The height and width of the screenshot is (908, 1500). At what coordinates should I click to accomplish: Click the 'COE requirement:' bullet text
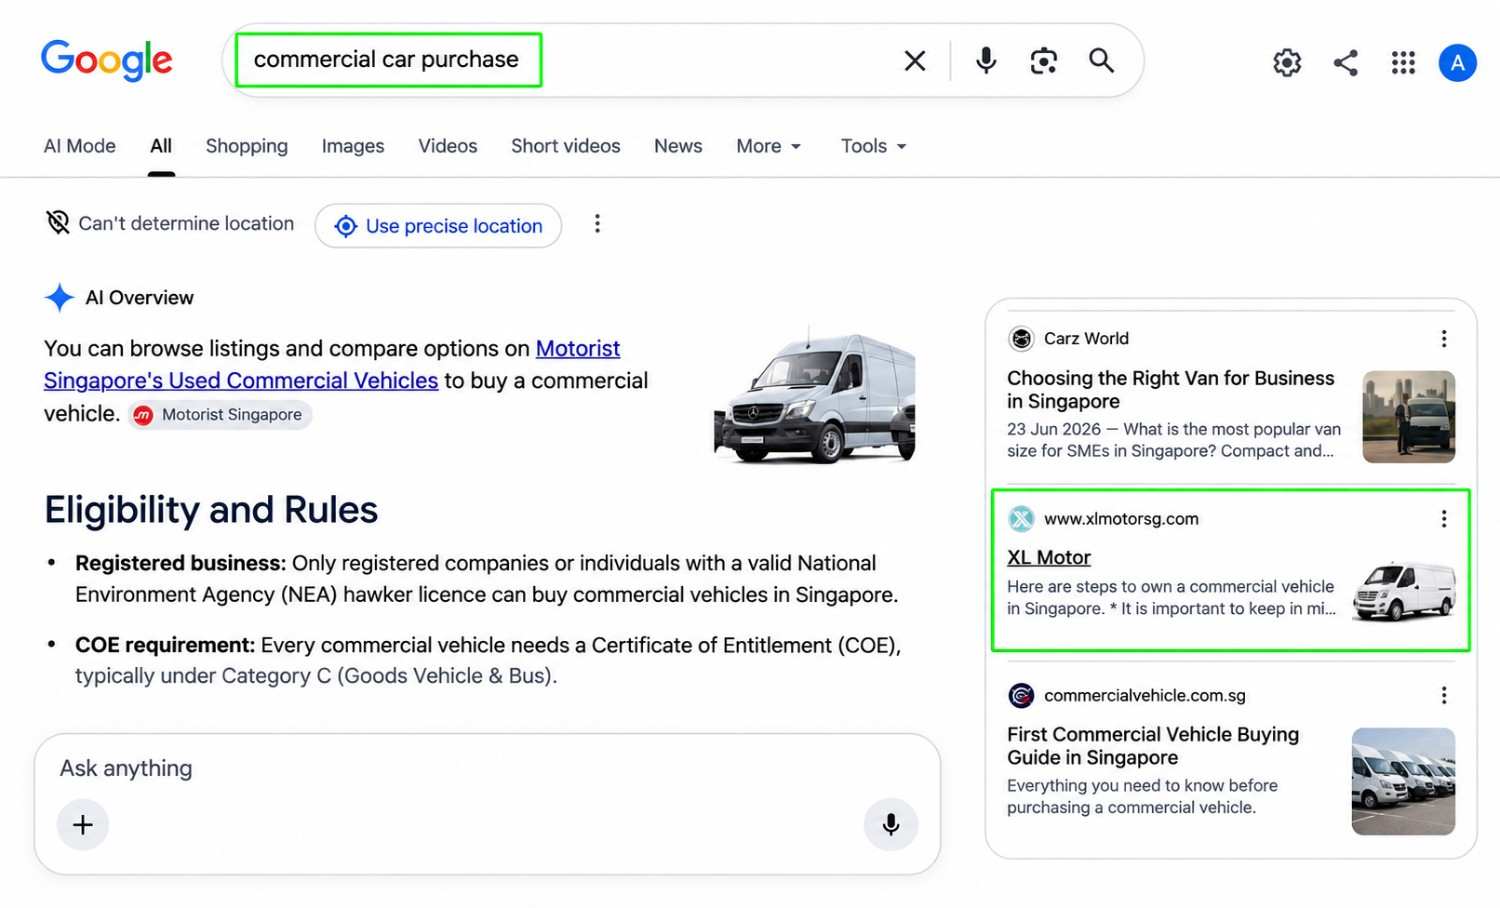(165, 645)
